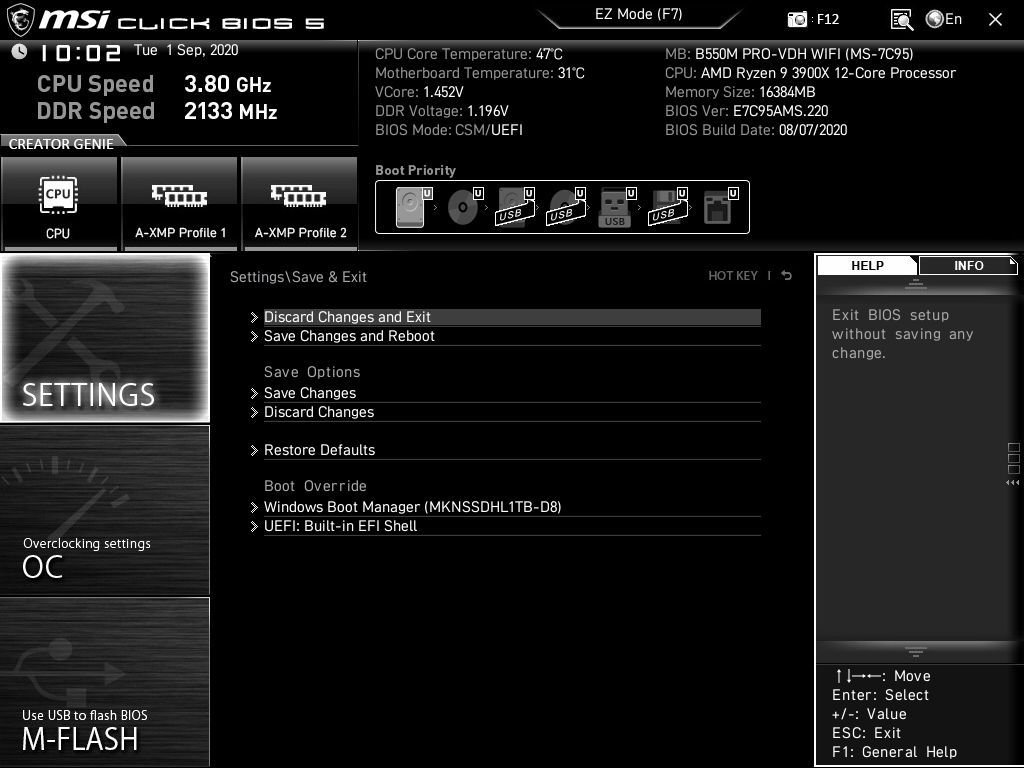1024x768 pixels.
Task: Open the SETTINGS section
Action: point(105,338)
